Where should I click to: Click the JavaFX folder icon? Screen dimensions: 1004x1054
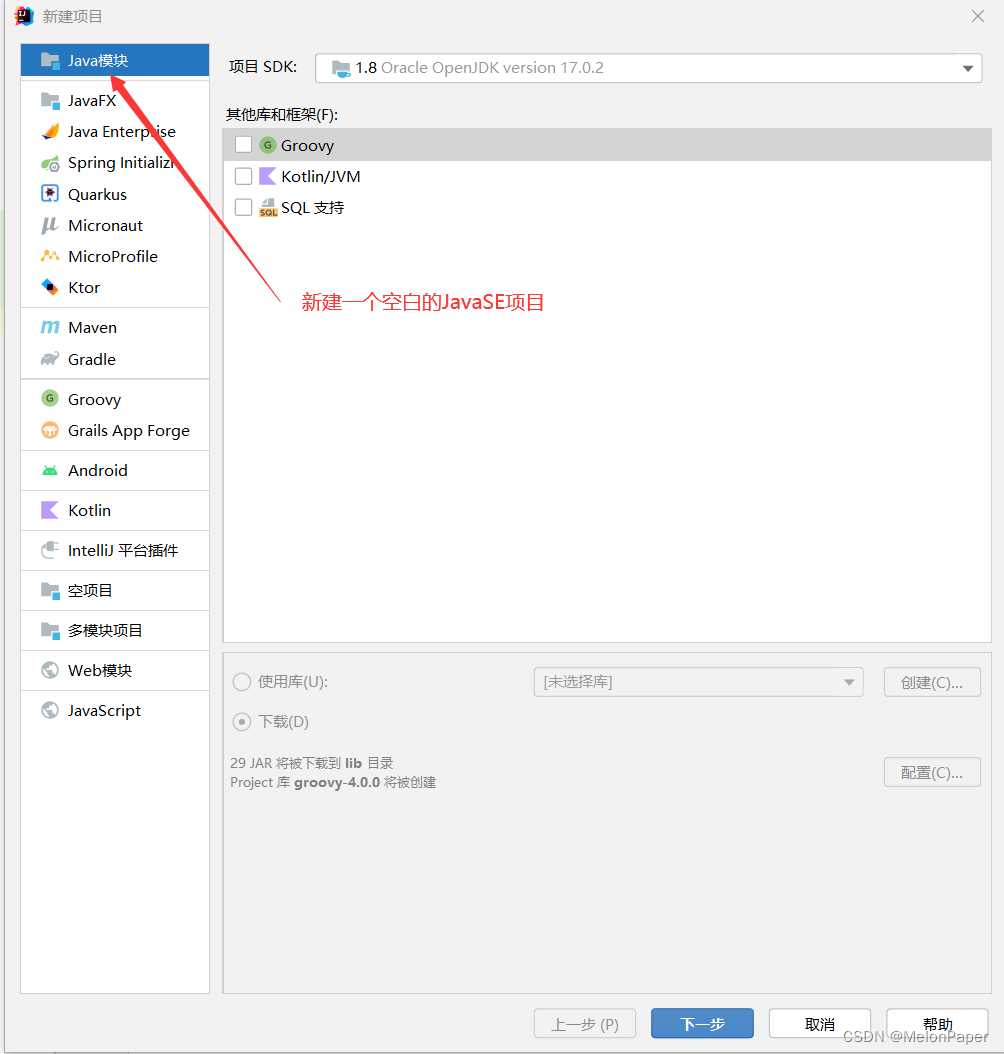point(50,101)
